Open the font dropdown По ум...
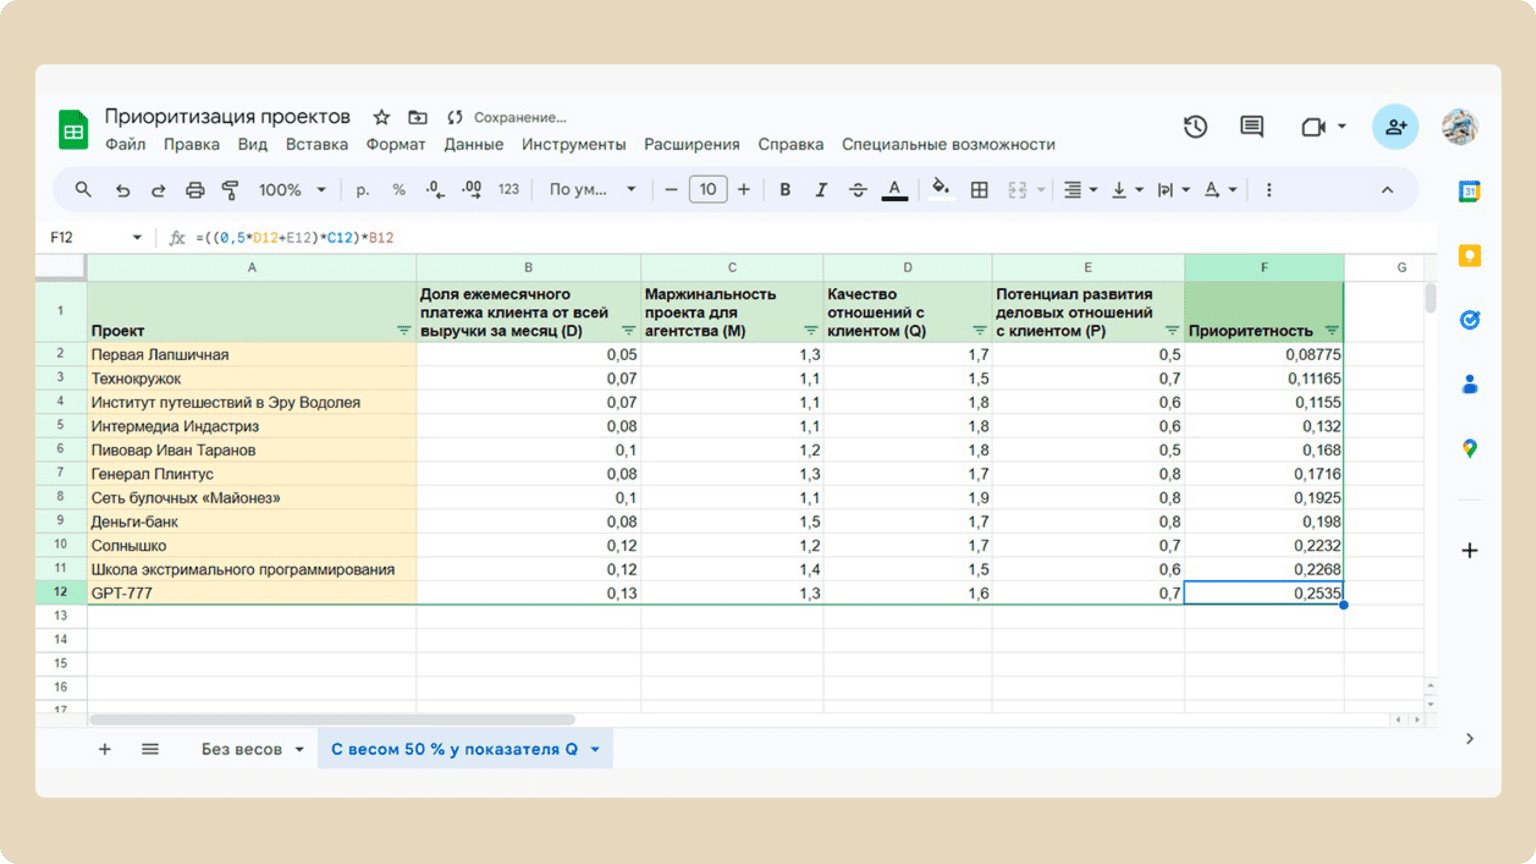The height and width of the screenshot is (864, 1536). click(x=592, y=190)
